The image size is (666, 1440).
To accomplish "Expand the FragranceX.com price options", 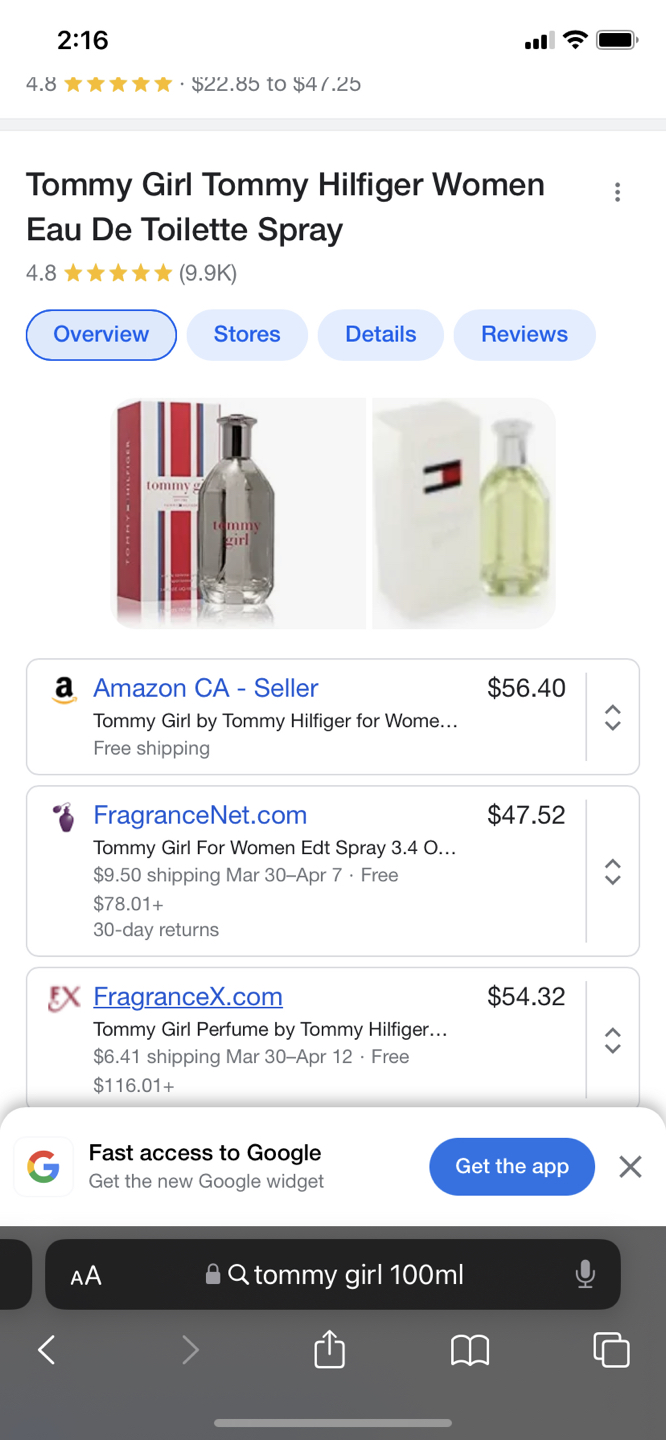I will 612,1042.
